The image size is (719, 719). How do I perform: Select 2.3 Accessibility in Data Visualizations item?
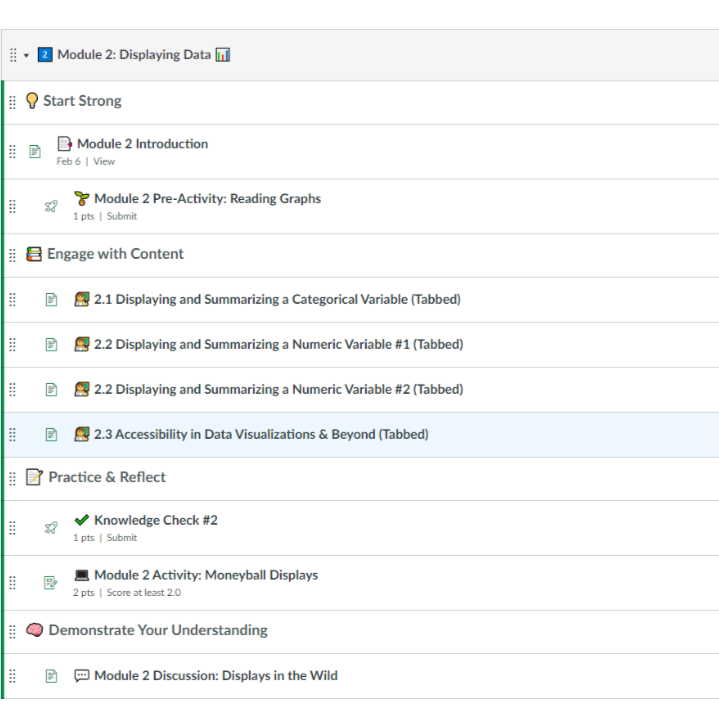pos(261,434)
